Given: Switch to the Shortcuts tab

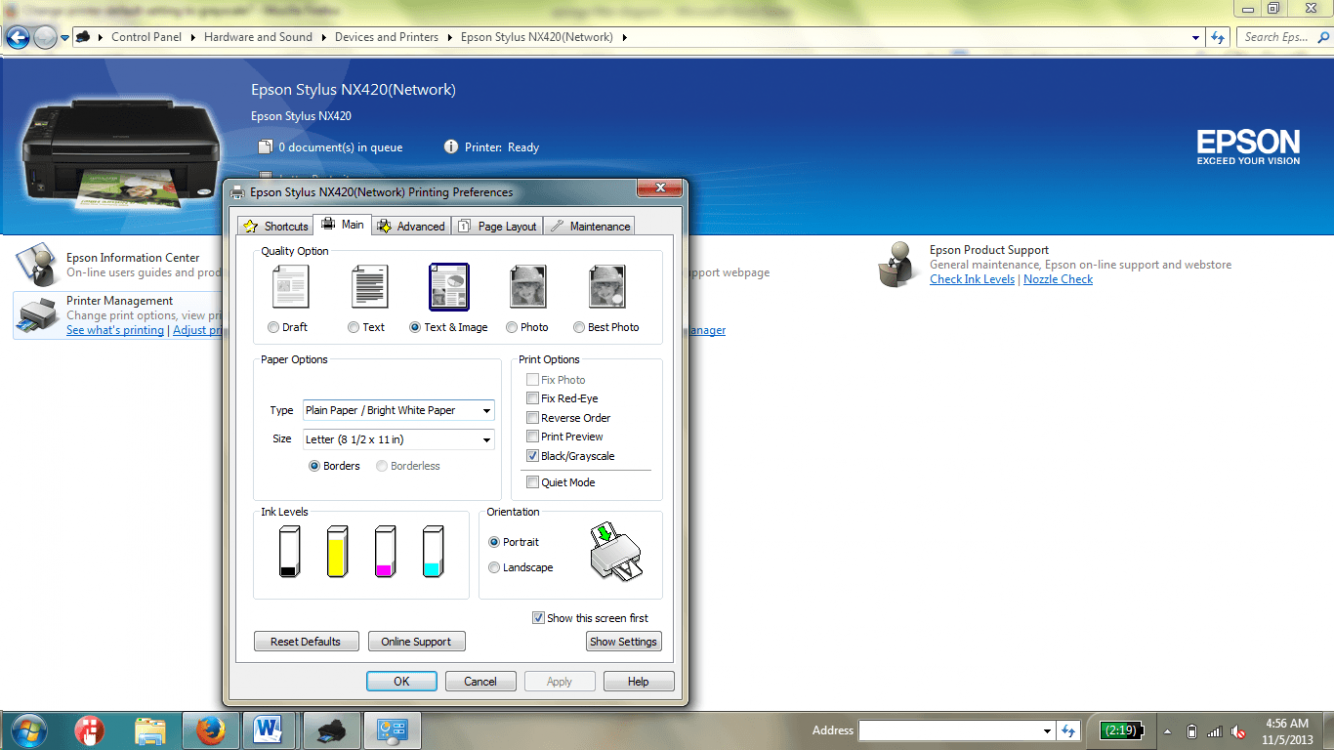Looking at the screenshot, I should pos(275,226).
